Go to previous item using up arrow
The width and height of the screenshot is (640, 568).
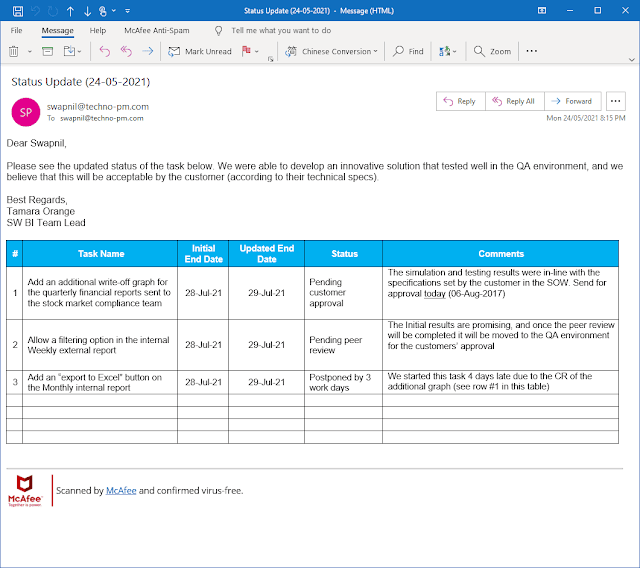pyautogui.click(x=70, y=11)
